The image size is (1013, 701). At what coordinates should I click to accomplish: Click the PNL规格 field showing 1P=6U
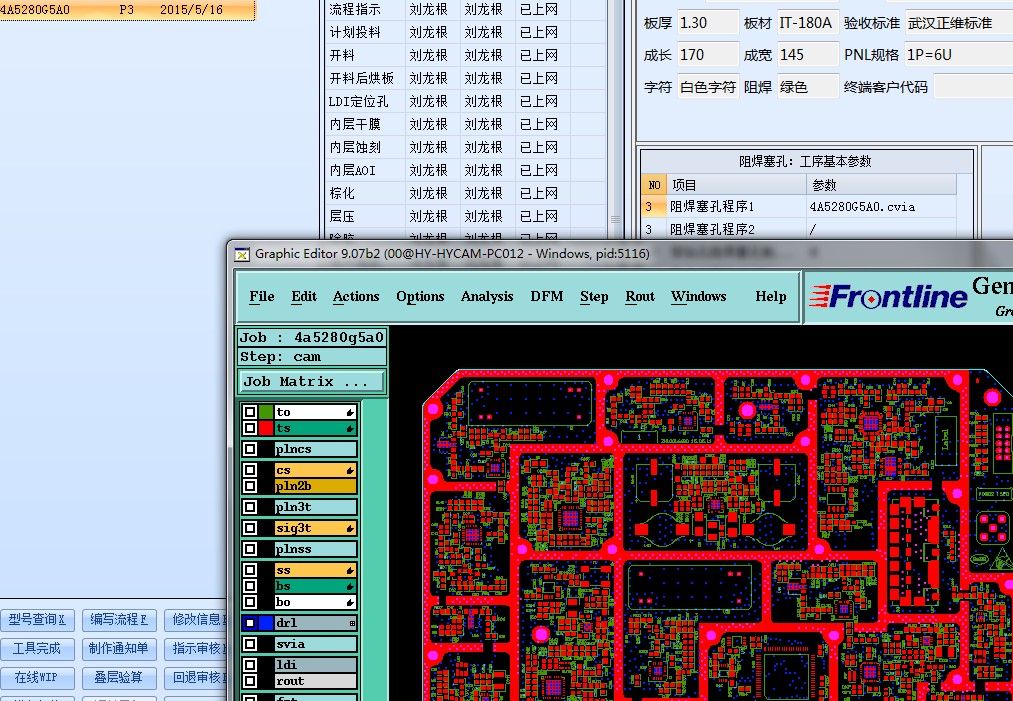tap(959, 55)
